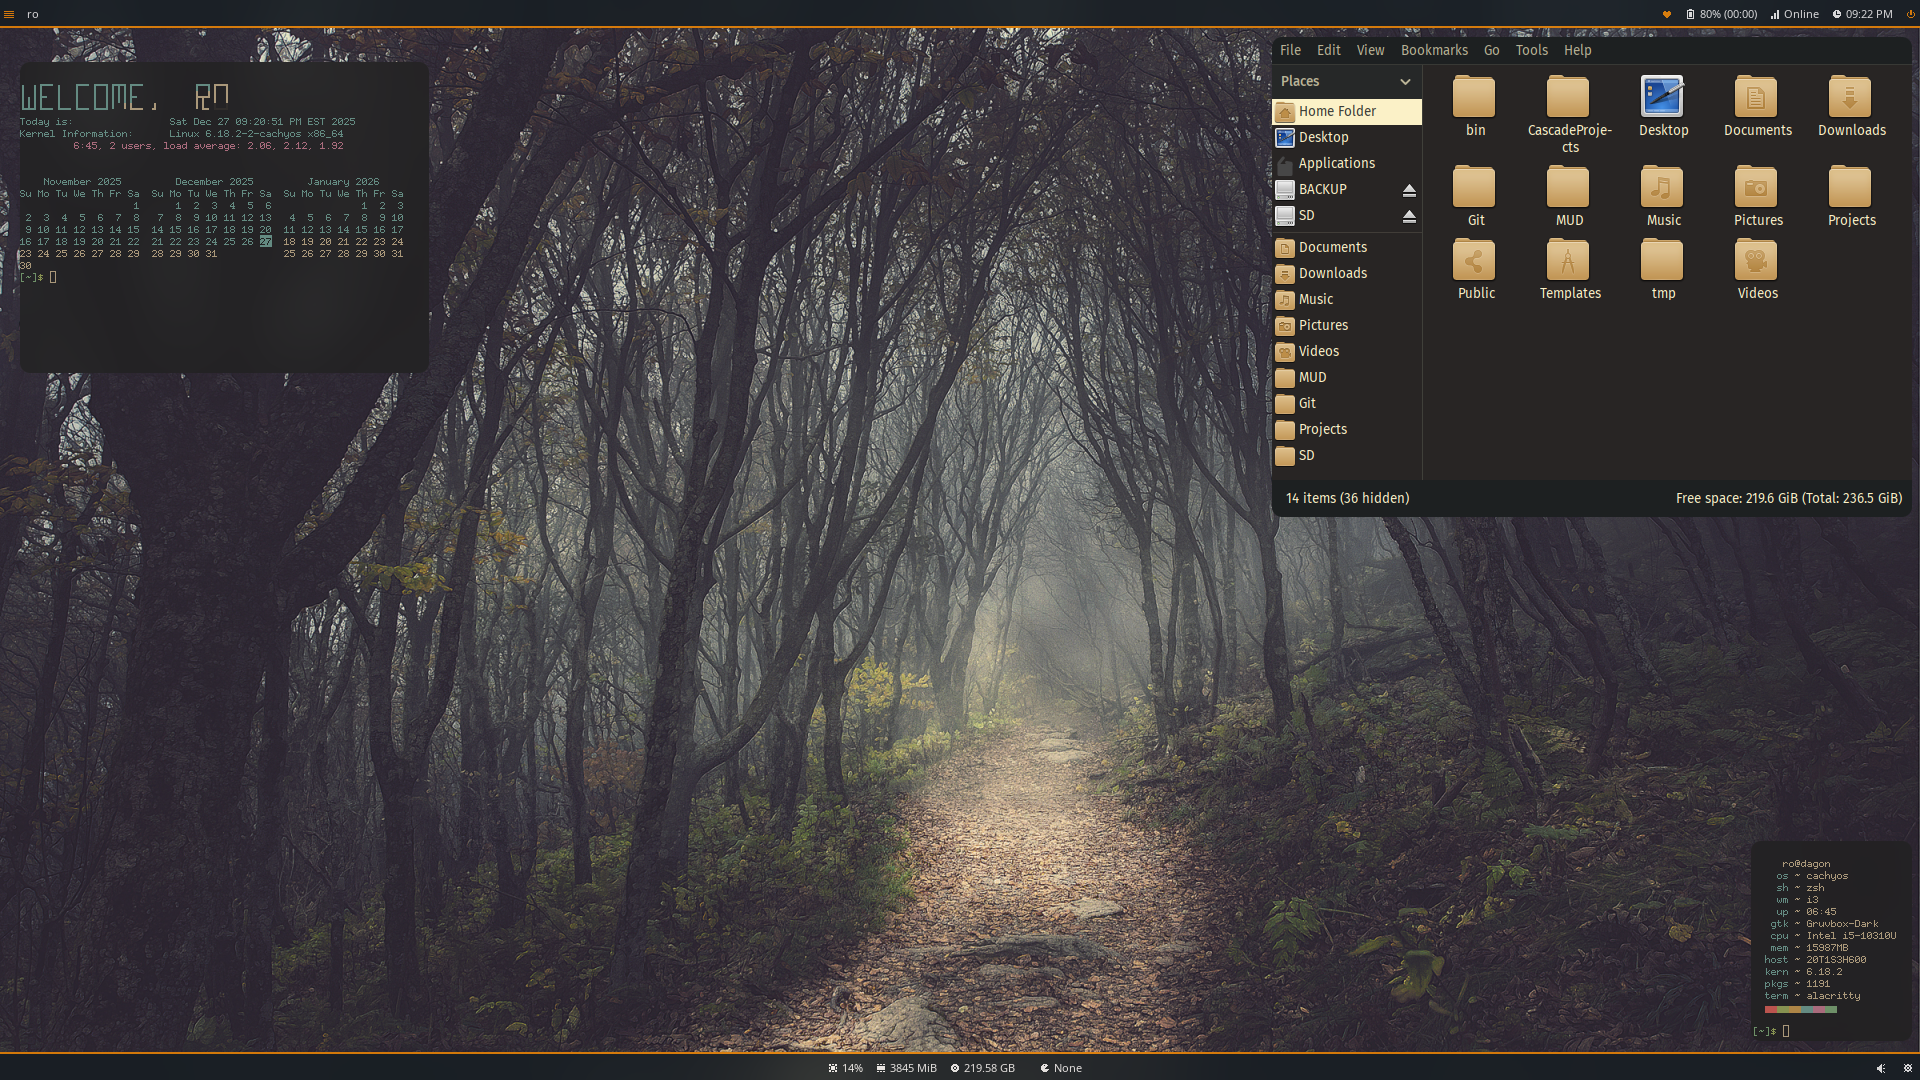This screenshot has width=1920, height=1080.
Task: Click the color palette bar in terminal
Action: tap(1801, 1010)
